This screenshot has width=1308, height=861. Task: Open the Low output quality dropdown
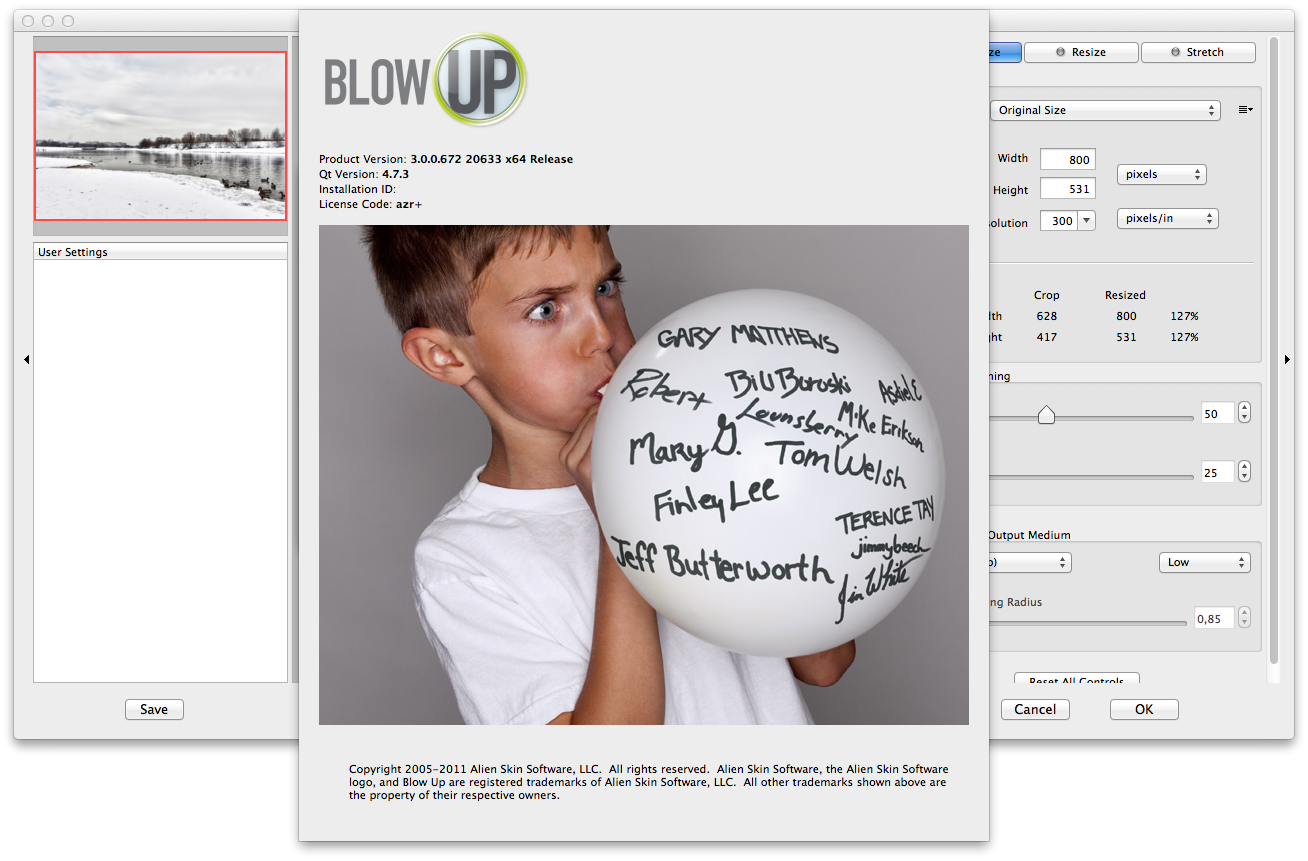point(1204,562)
